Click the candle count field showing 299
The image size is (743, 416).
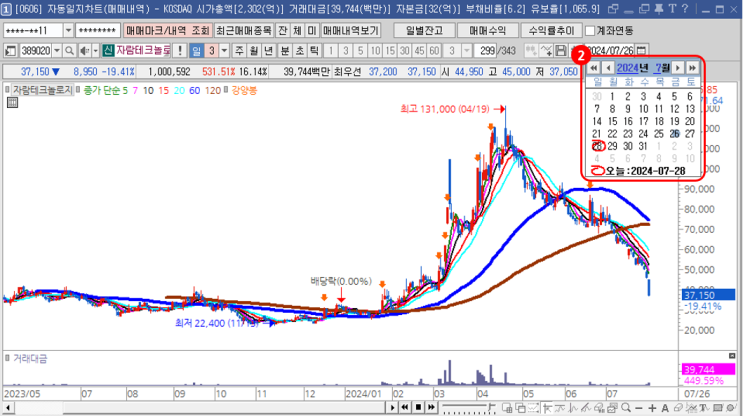point(484,50)
